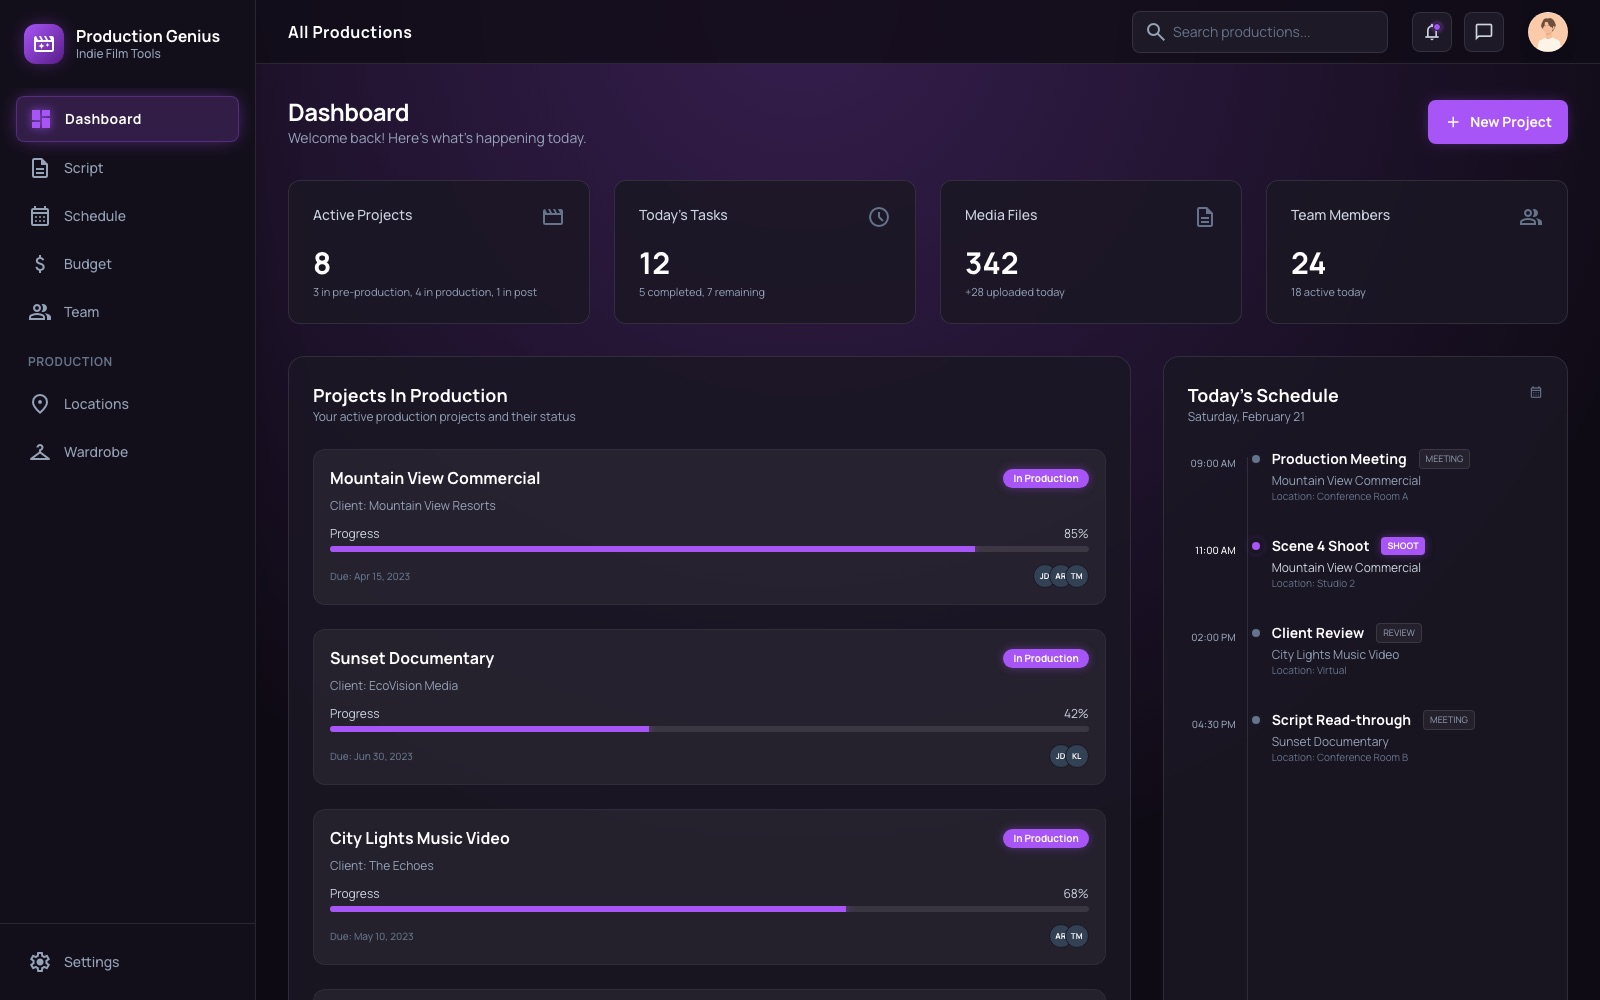Click the Wardrobe hanger icon in sidebar

(40, 452)
